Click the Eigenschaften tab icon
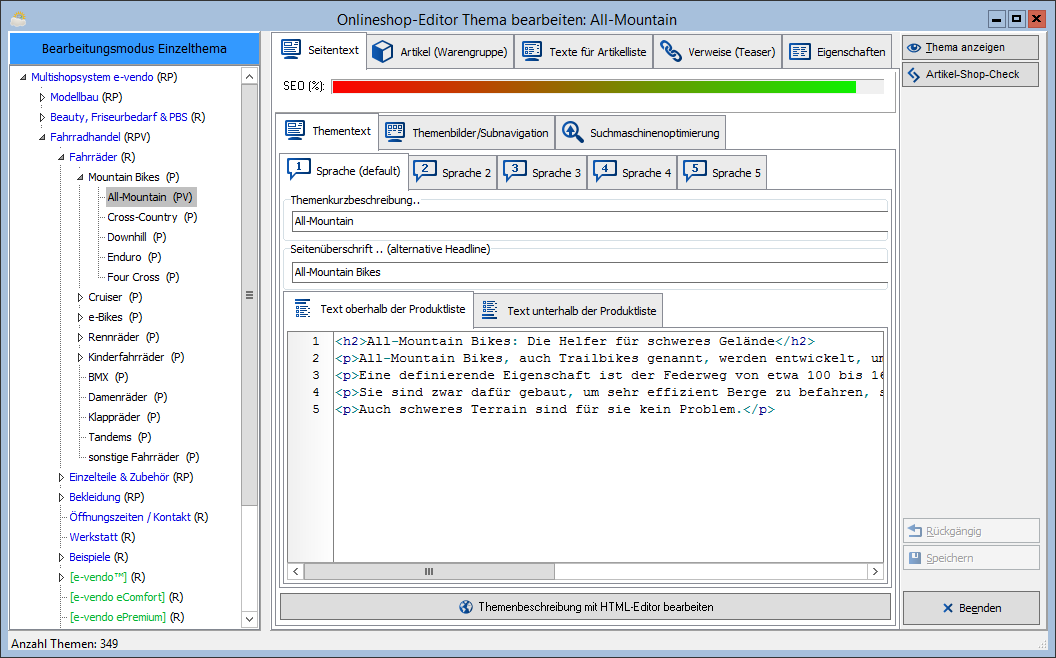1056x658 pixels. click(x=800, y=52)
